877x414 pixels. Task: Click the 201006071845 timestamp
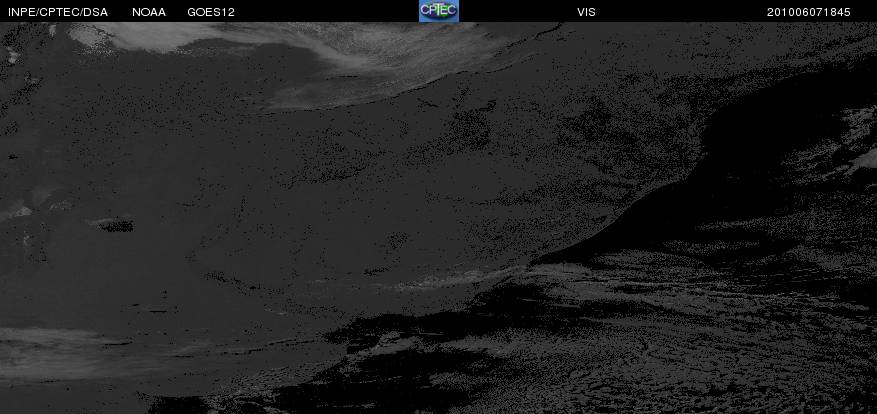point(809,12)
